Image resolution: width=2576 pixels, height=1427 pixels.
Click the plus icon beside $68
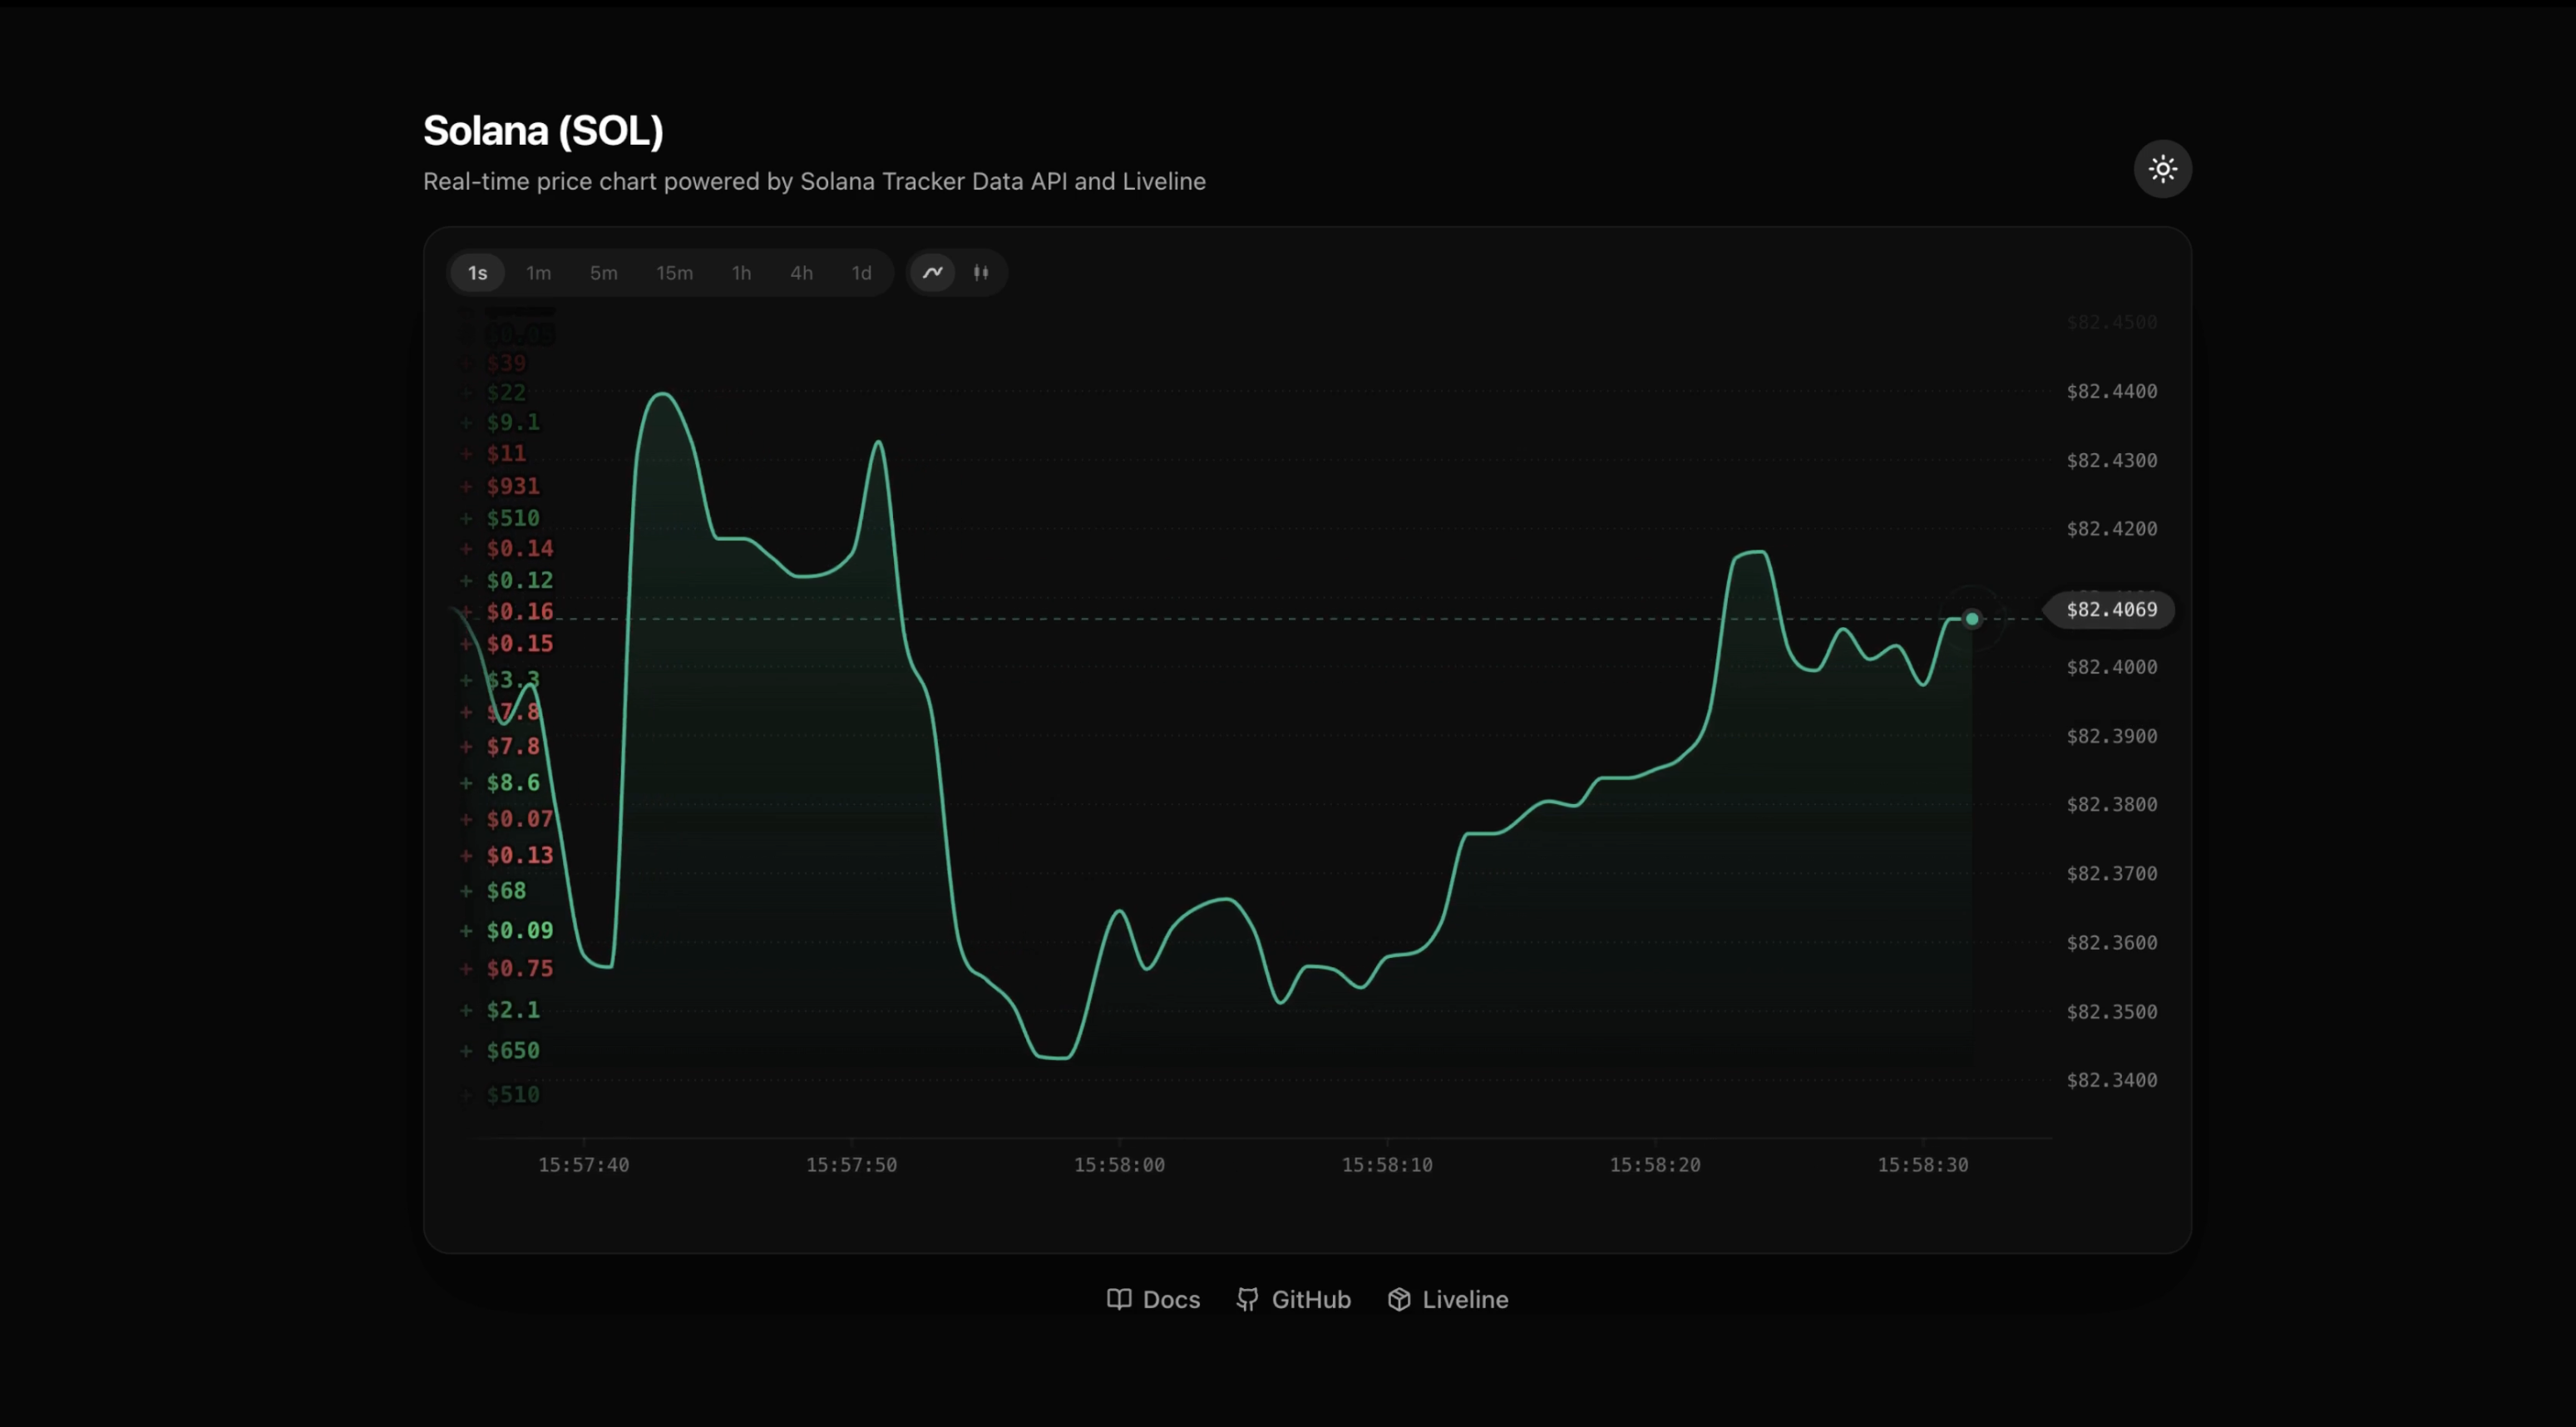[466, 891]
